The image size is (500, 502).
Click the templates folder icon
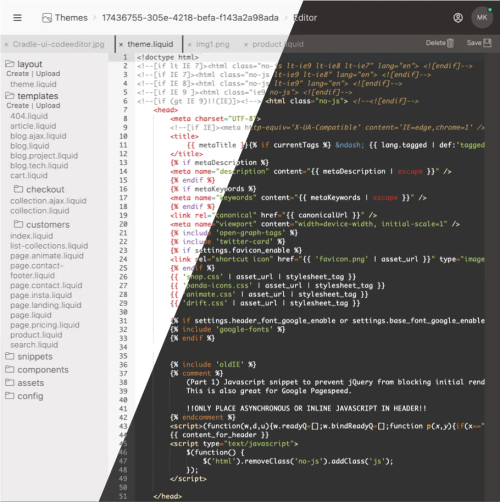[x=10, y=96]
